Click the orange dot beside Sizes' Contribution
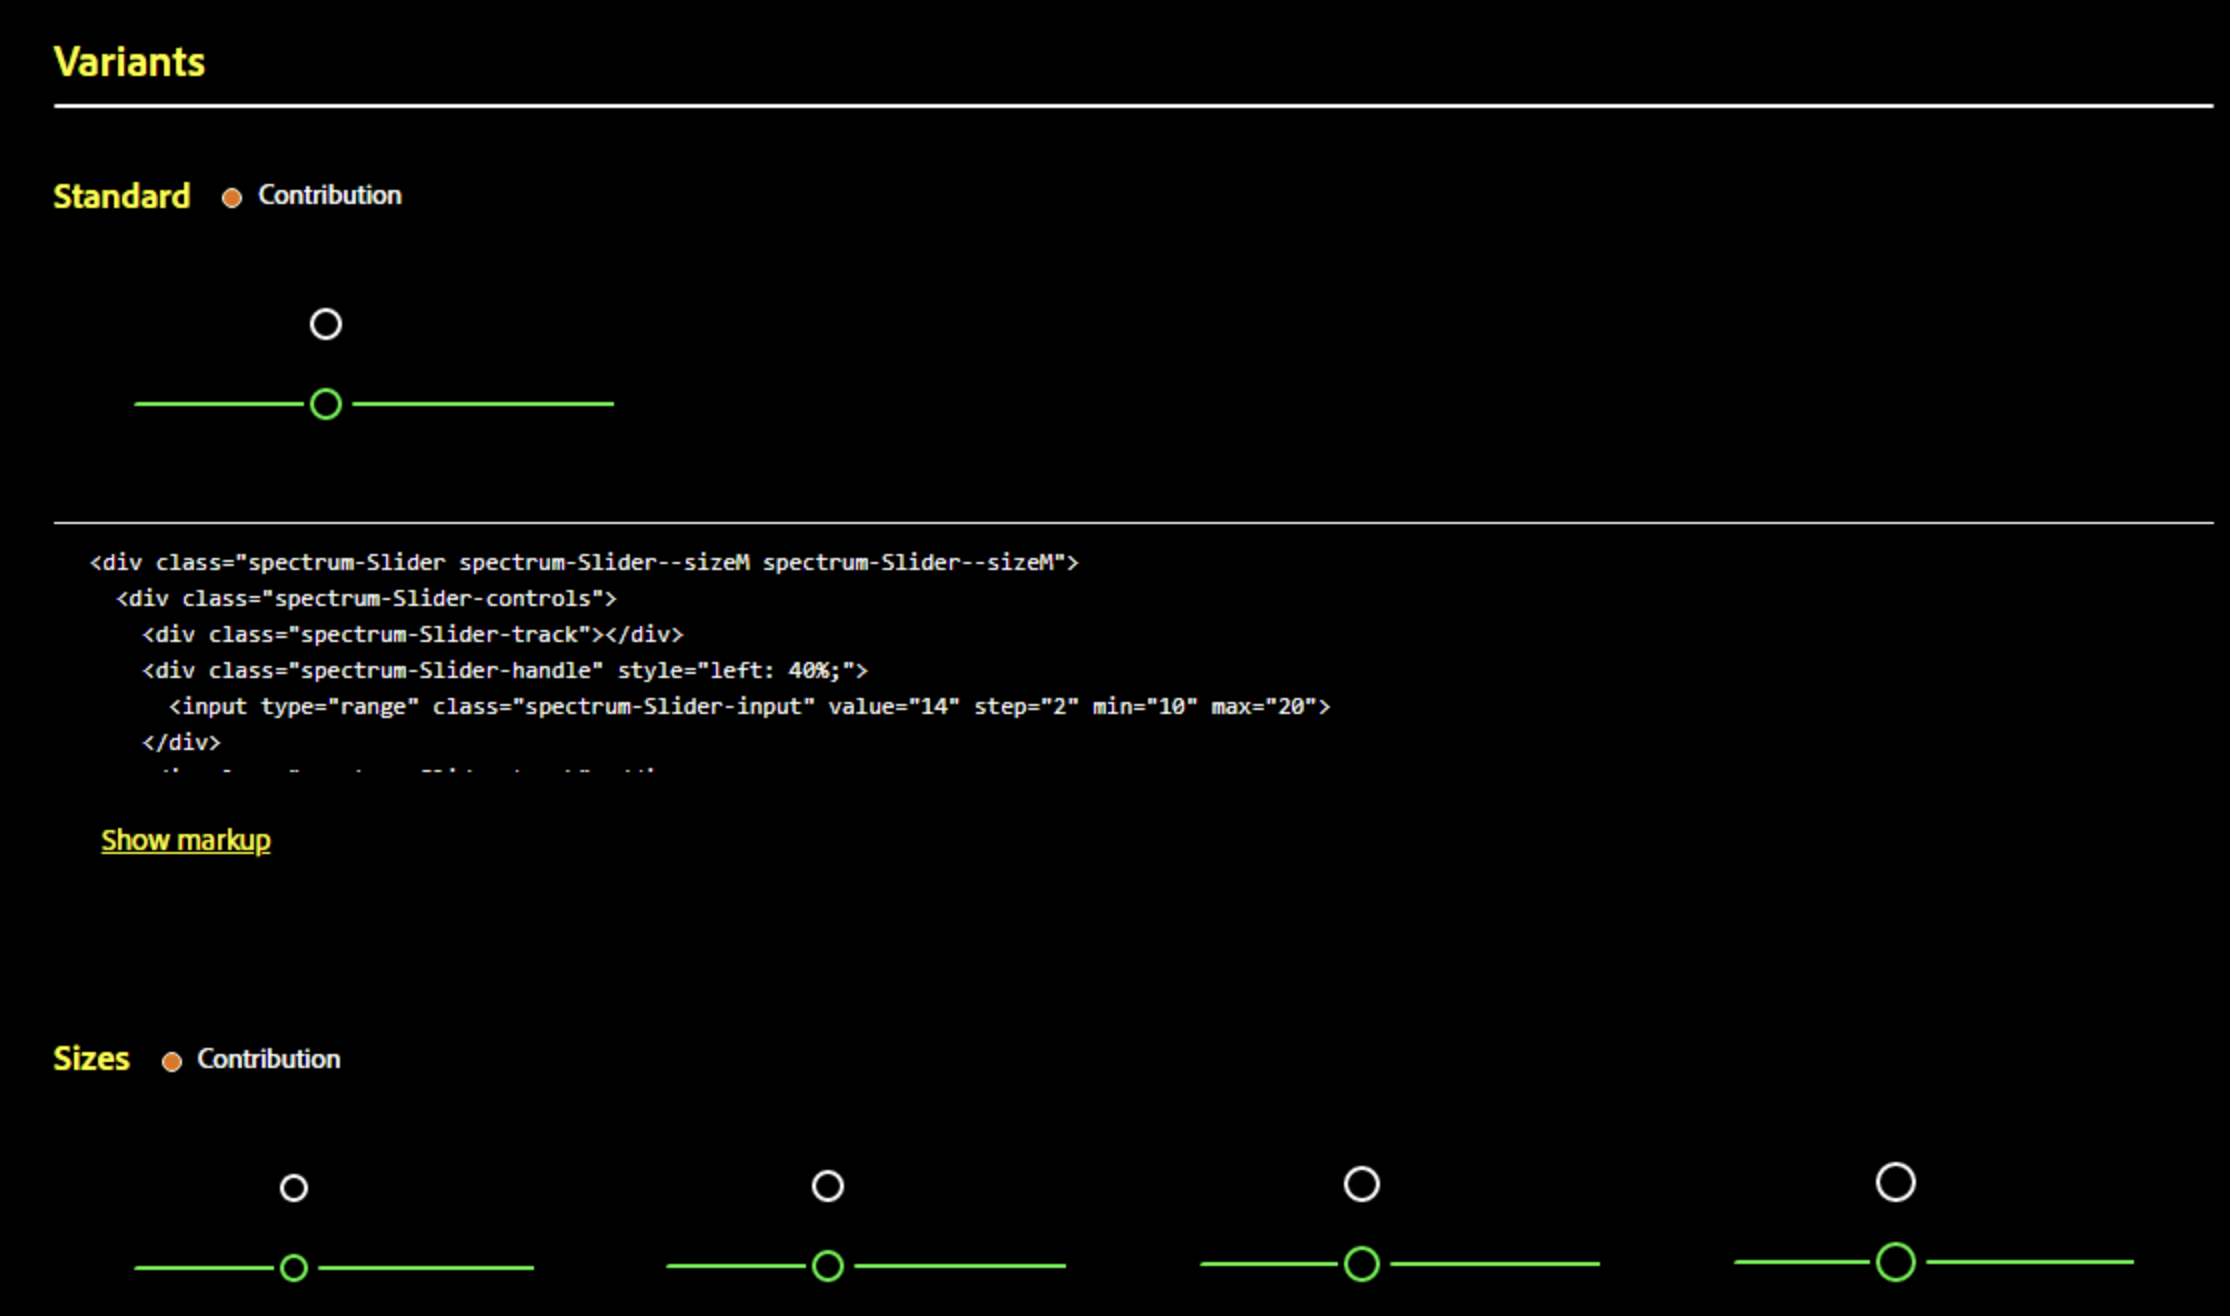 click(172, 1062)
